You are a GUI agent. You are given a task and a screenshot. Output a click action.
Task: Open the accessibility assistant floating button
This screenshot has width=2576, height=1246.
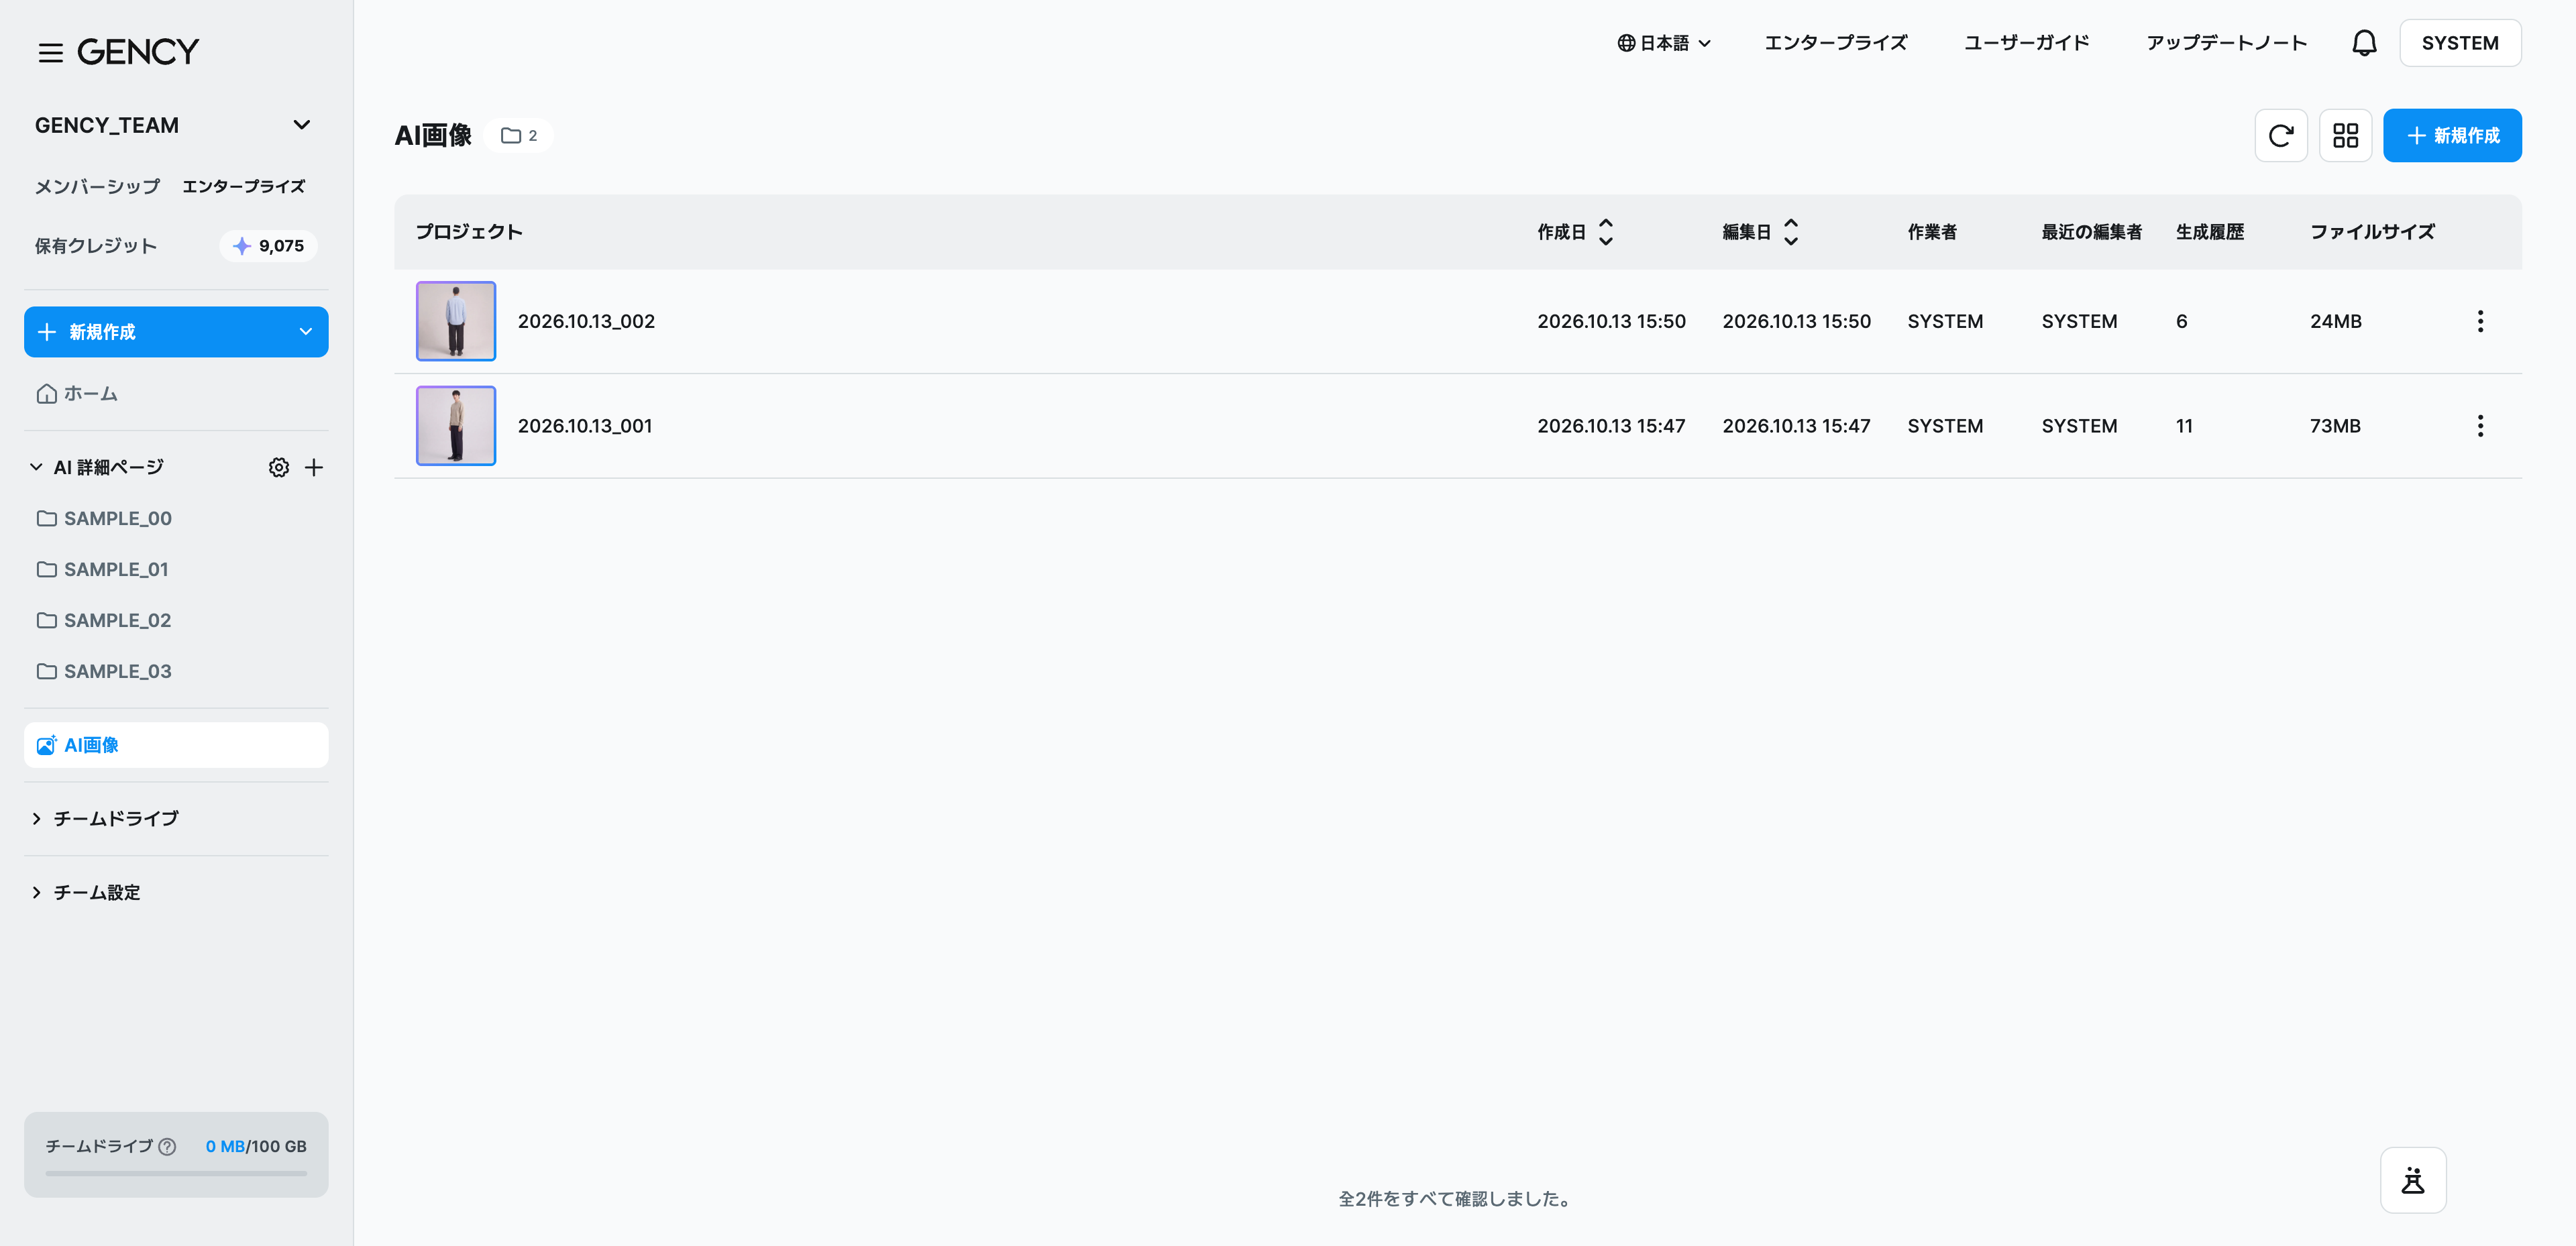tap(2413, 1180)
